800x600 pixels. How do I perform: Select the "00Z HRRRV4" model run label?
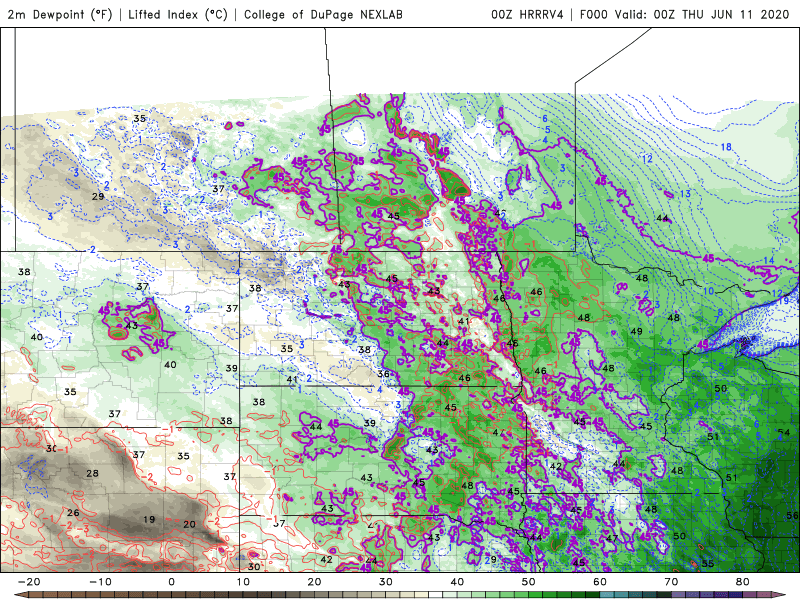527,14
